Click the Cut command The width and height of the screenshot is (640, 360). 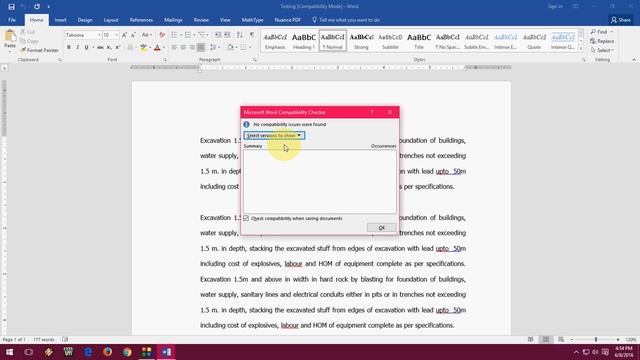(28, 32)
